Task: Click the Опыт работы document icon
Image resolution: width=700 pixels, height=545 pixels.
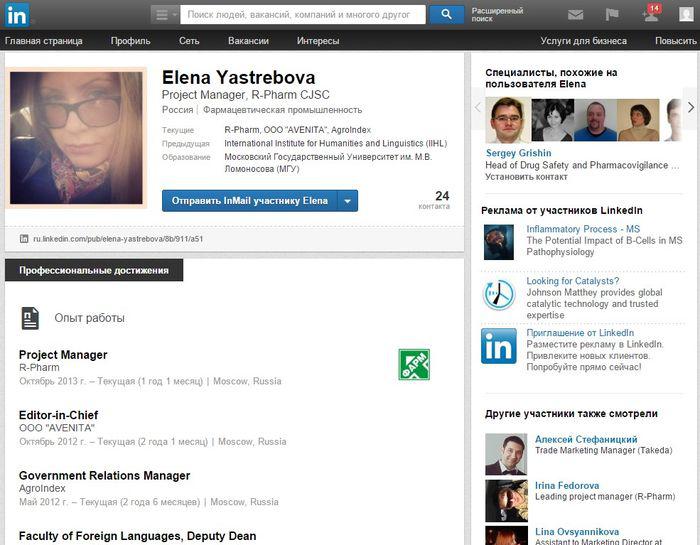Action: click(30, 318)
